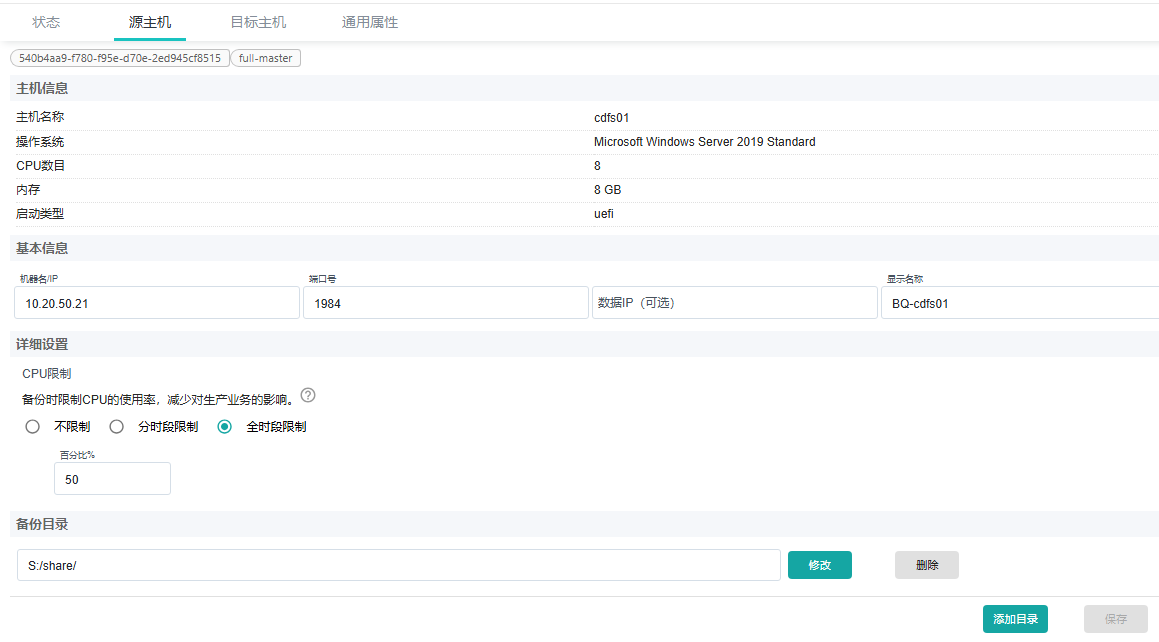Choose the 分时段限制 radio option

tap(117, 427)
